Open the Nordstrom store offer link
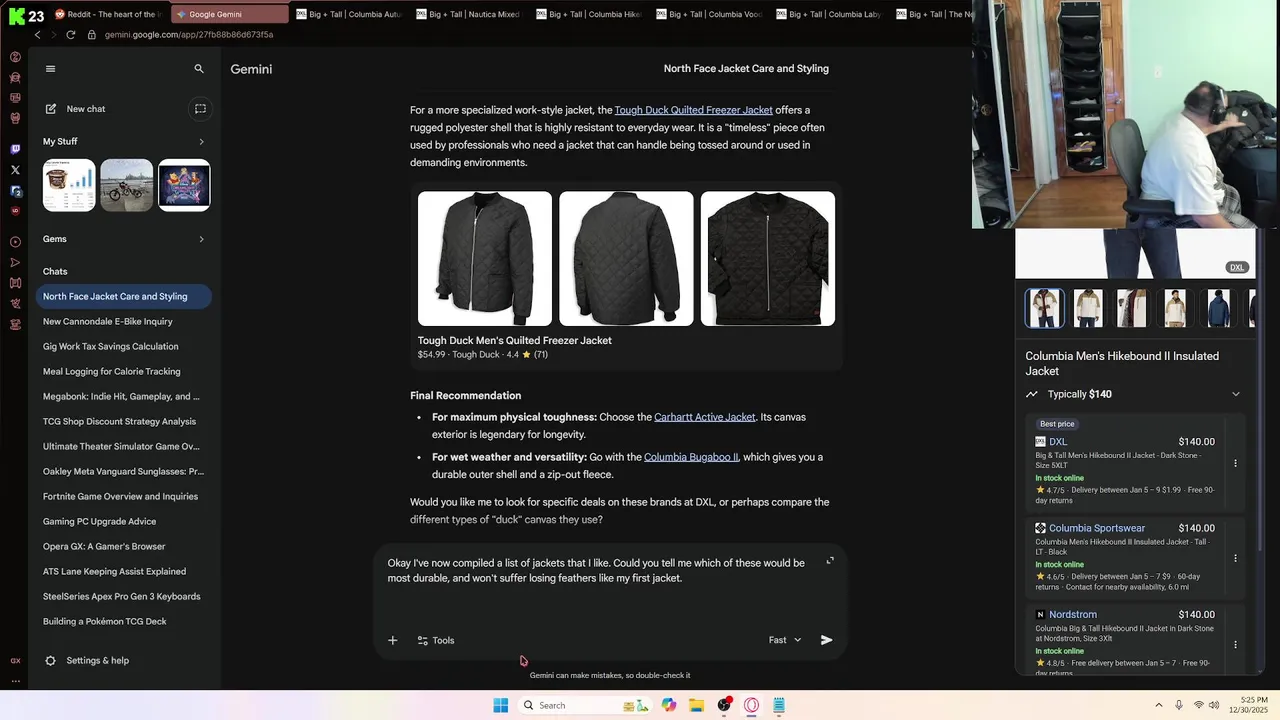The width and height of the screenshot is (1280, 720). click(1073, 615)
